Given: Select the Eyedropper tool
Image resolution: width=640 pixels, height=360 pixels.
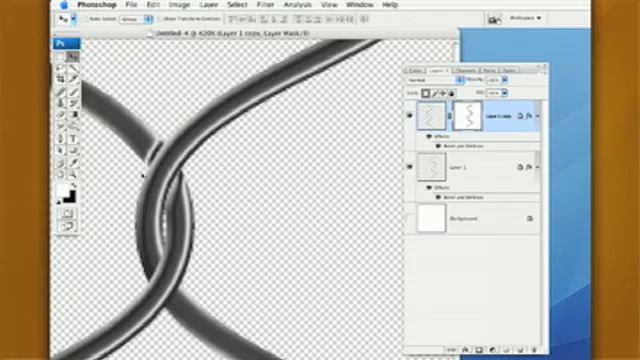Looking at the screenshot, I should pos(73,163).
